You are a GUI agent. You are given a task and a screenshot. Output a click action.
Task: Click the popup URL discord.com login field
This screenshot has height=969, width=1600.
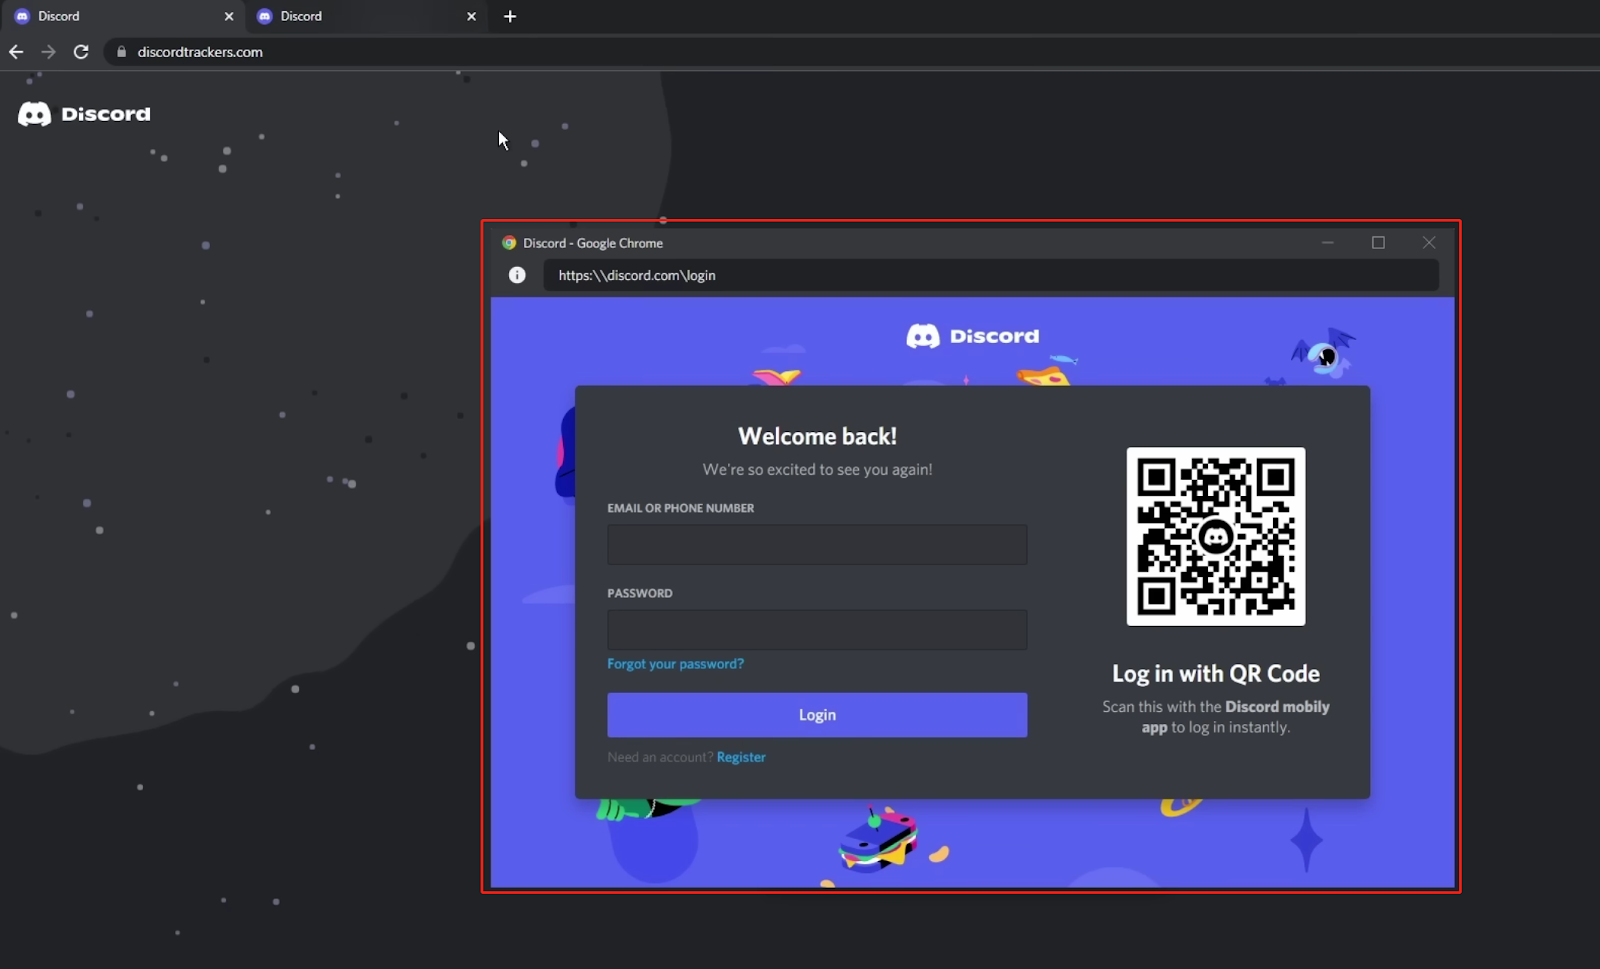point(991,275)
